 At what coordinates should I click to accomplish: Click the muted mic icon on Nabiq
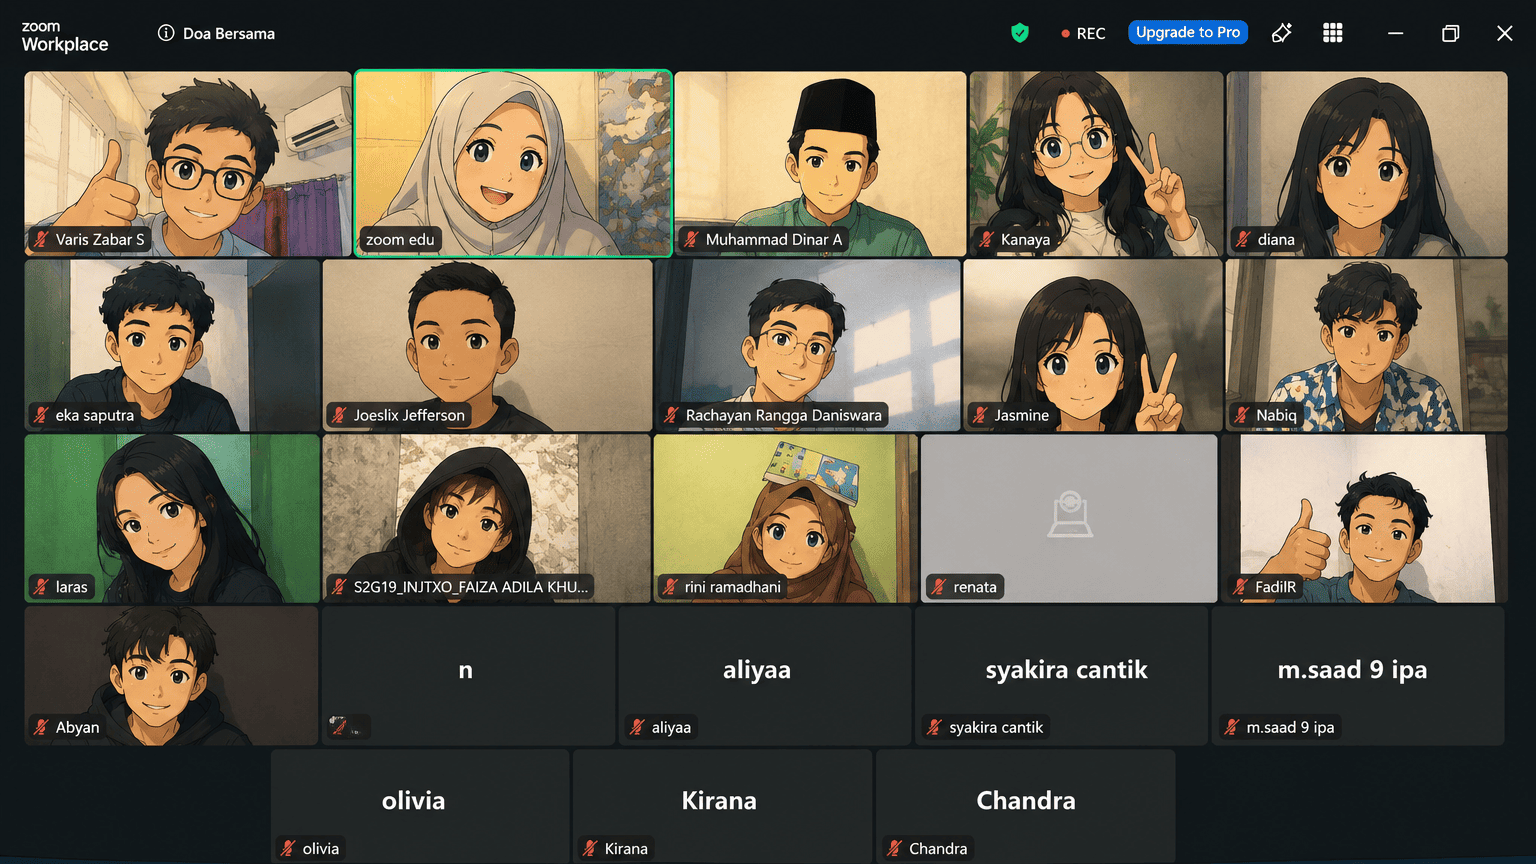pyautogui.click(x=1242, y=415)
